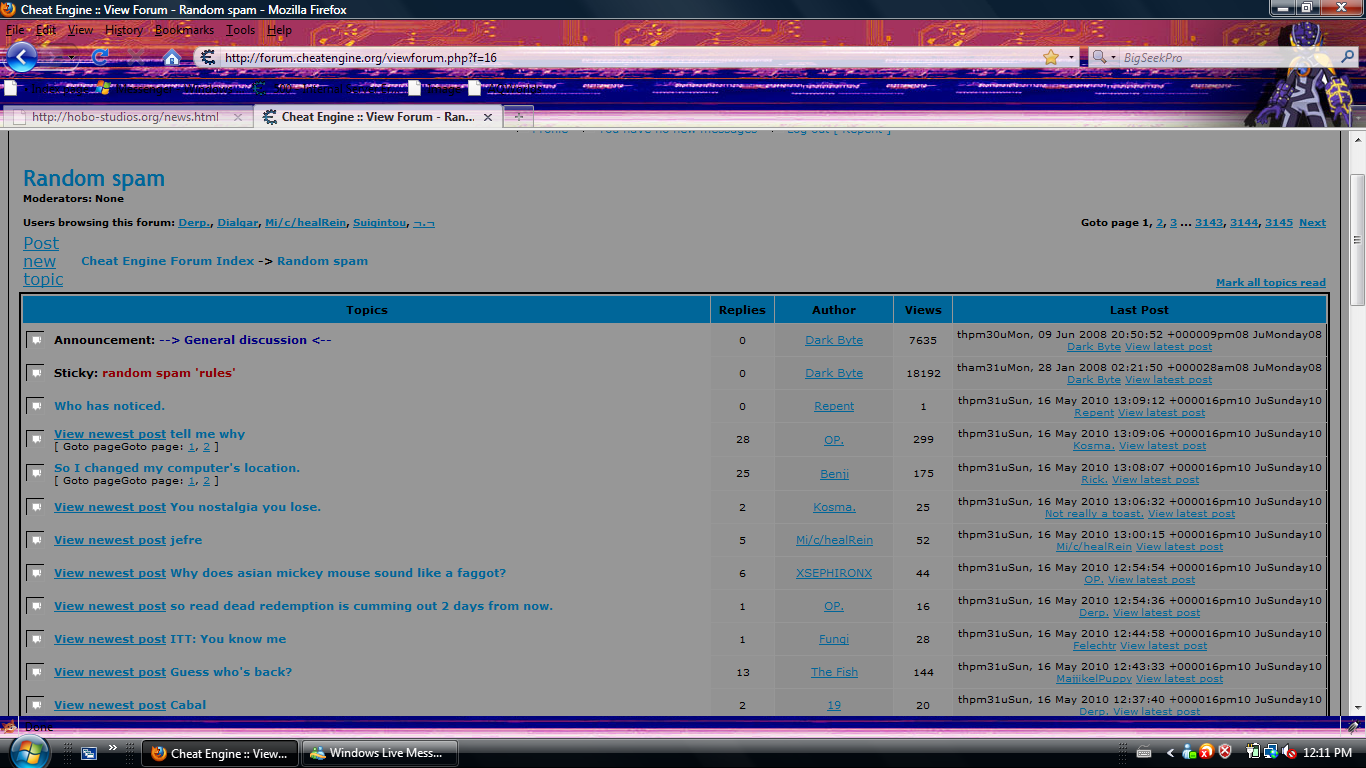
Task: Expand the hidden quick launch chevron
Action: [113, 747]
